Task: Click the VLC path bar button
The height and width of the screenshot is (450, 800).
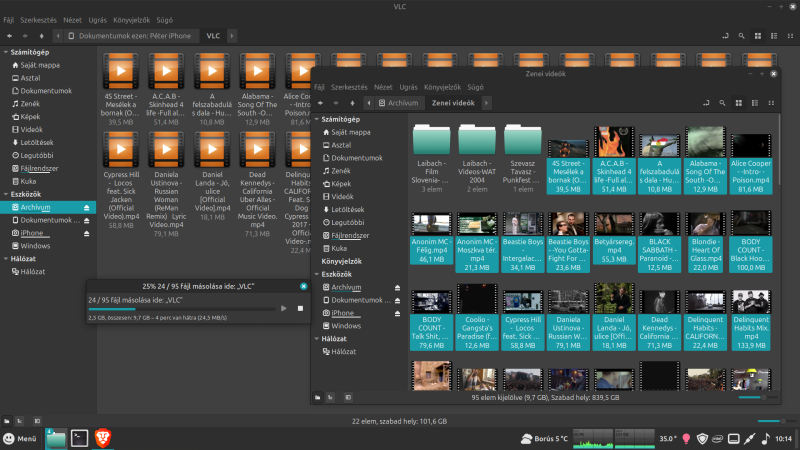Action: pos(213,36)
